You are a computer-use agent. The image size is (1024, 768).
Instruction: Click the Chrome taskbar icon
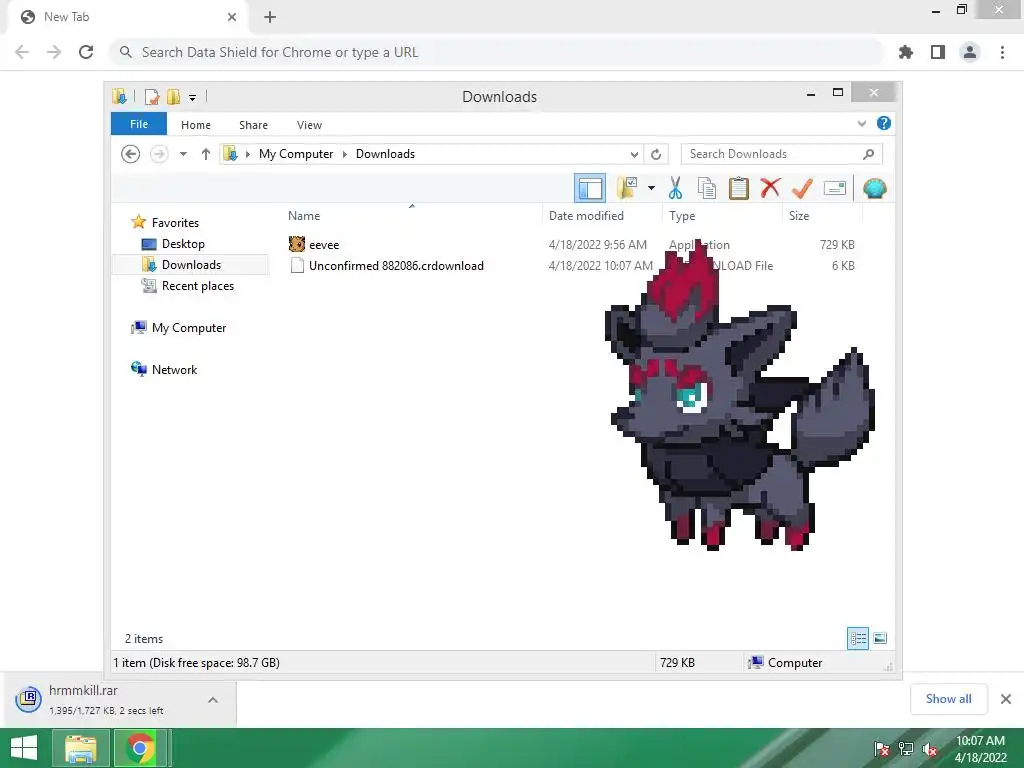(140, 748)
